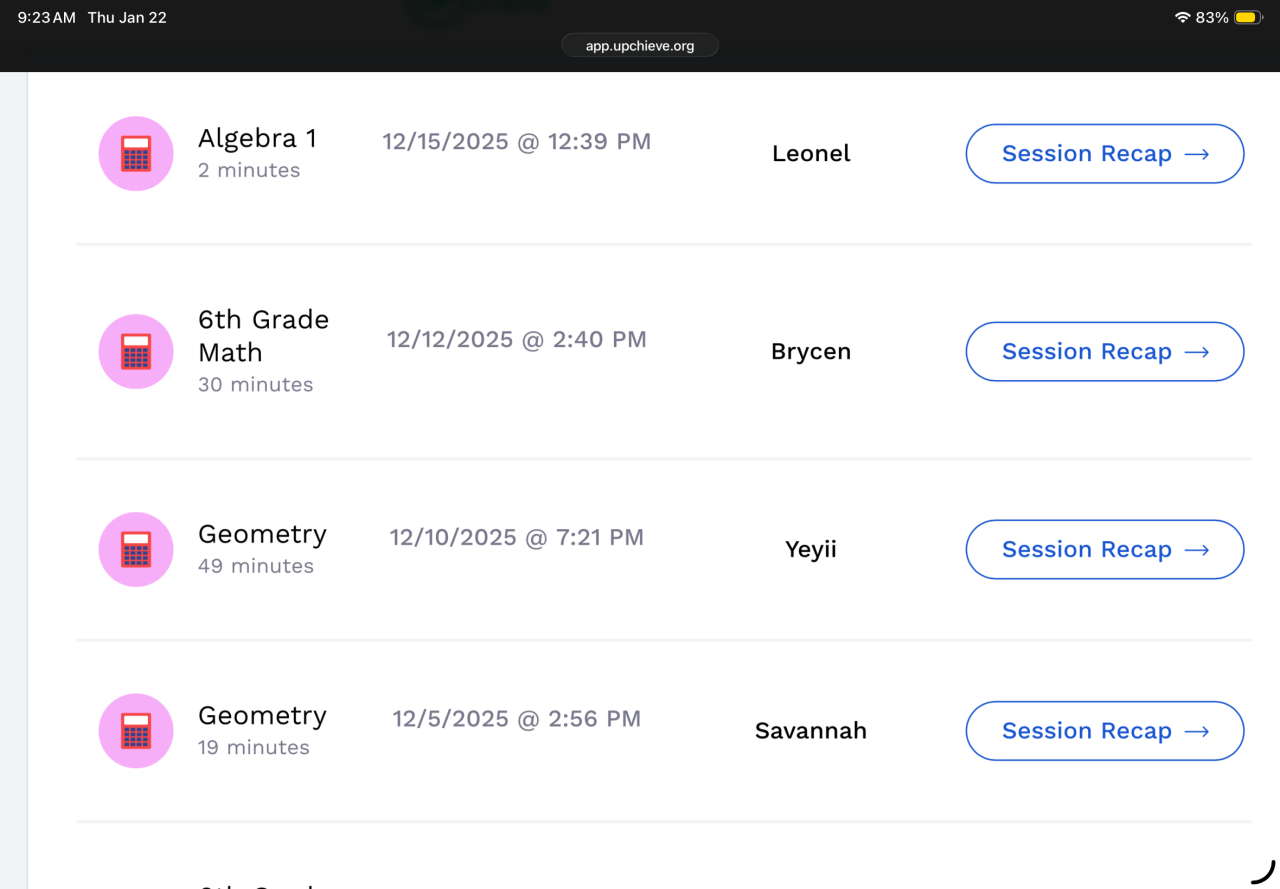Tap the battery indicator icon
Image resolution: width=1280 pixels, height=889 pixels.
[x=1248, y=18]
